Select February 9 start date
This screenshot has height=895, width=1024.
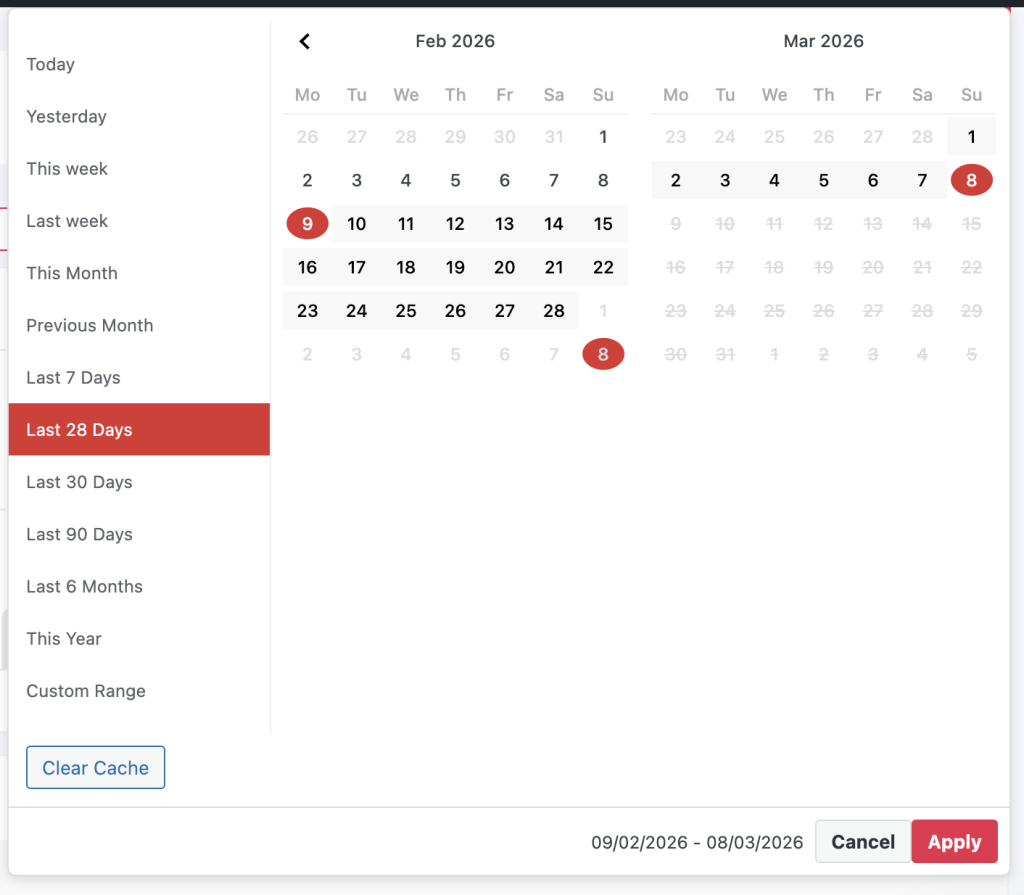tap(307, 224)
